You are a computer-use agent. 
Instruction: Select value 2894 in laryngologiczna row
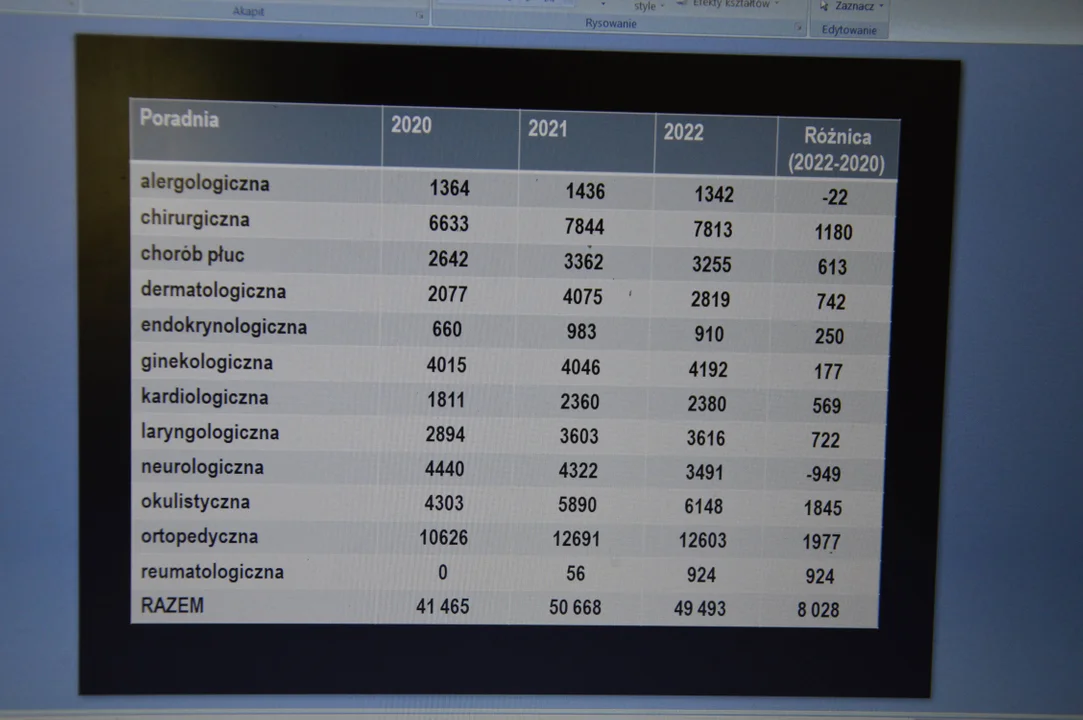(x=445, y=434)
